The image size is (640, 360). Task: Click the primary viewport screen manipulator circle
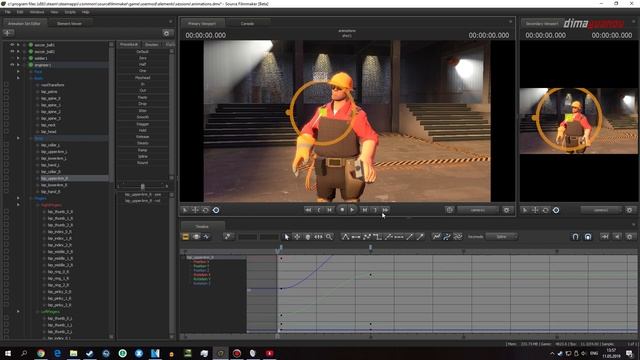[x=216, y=210]
